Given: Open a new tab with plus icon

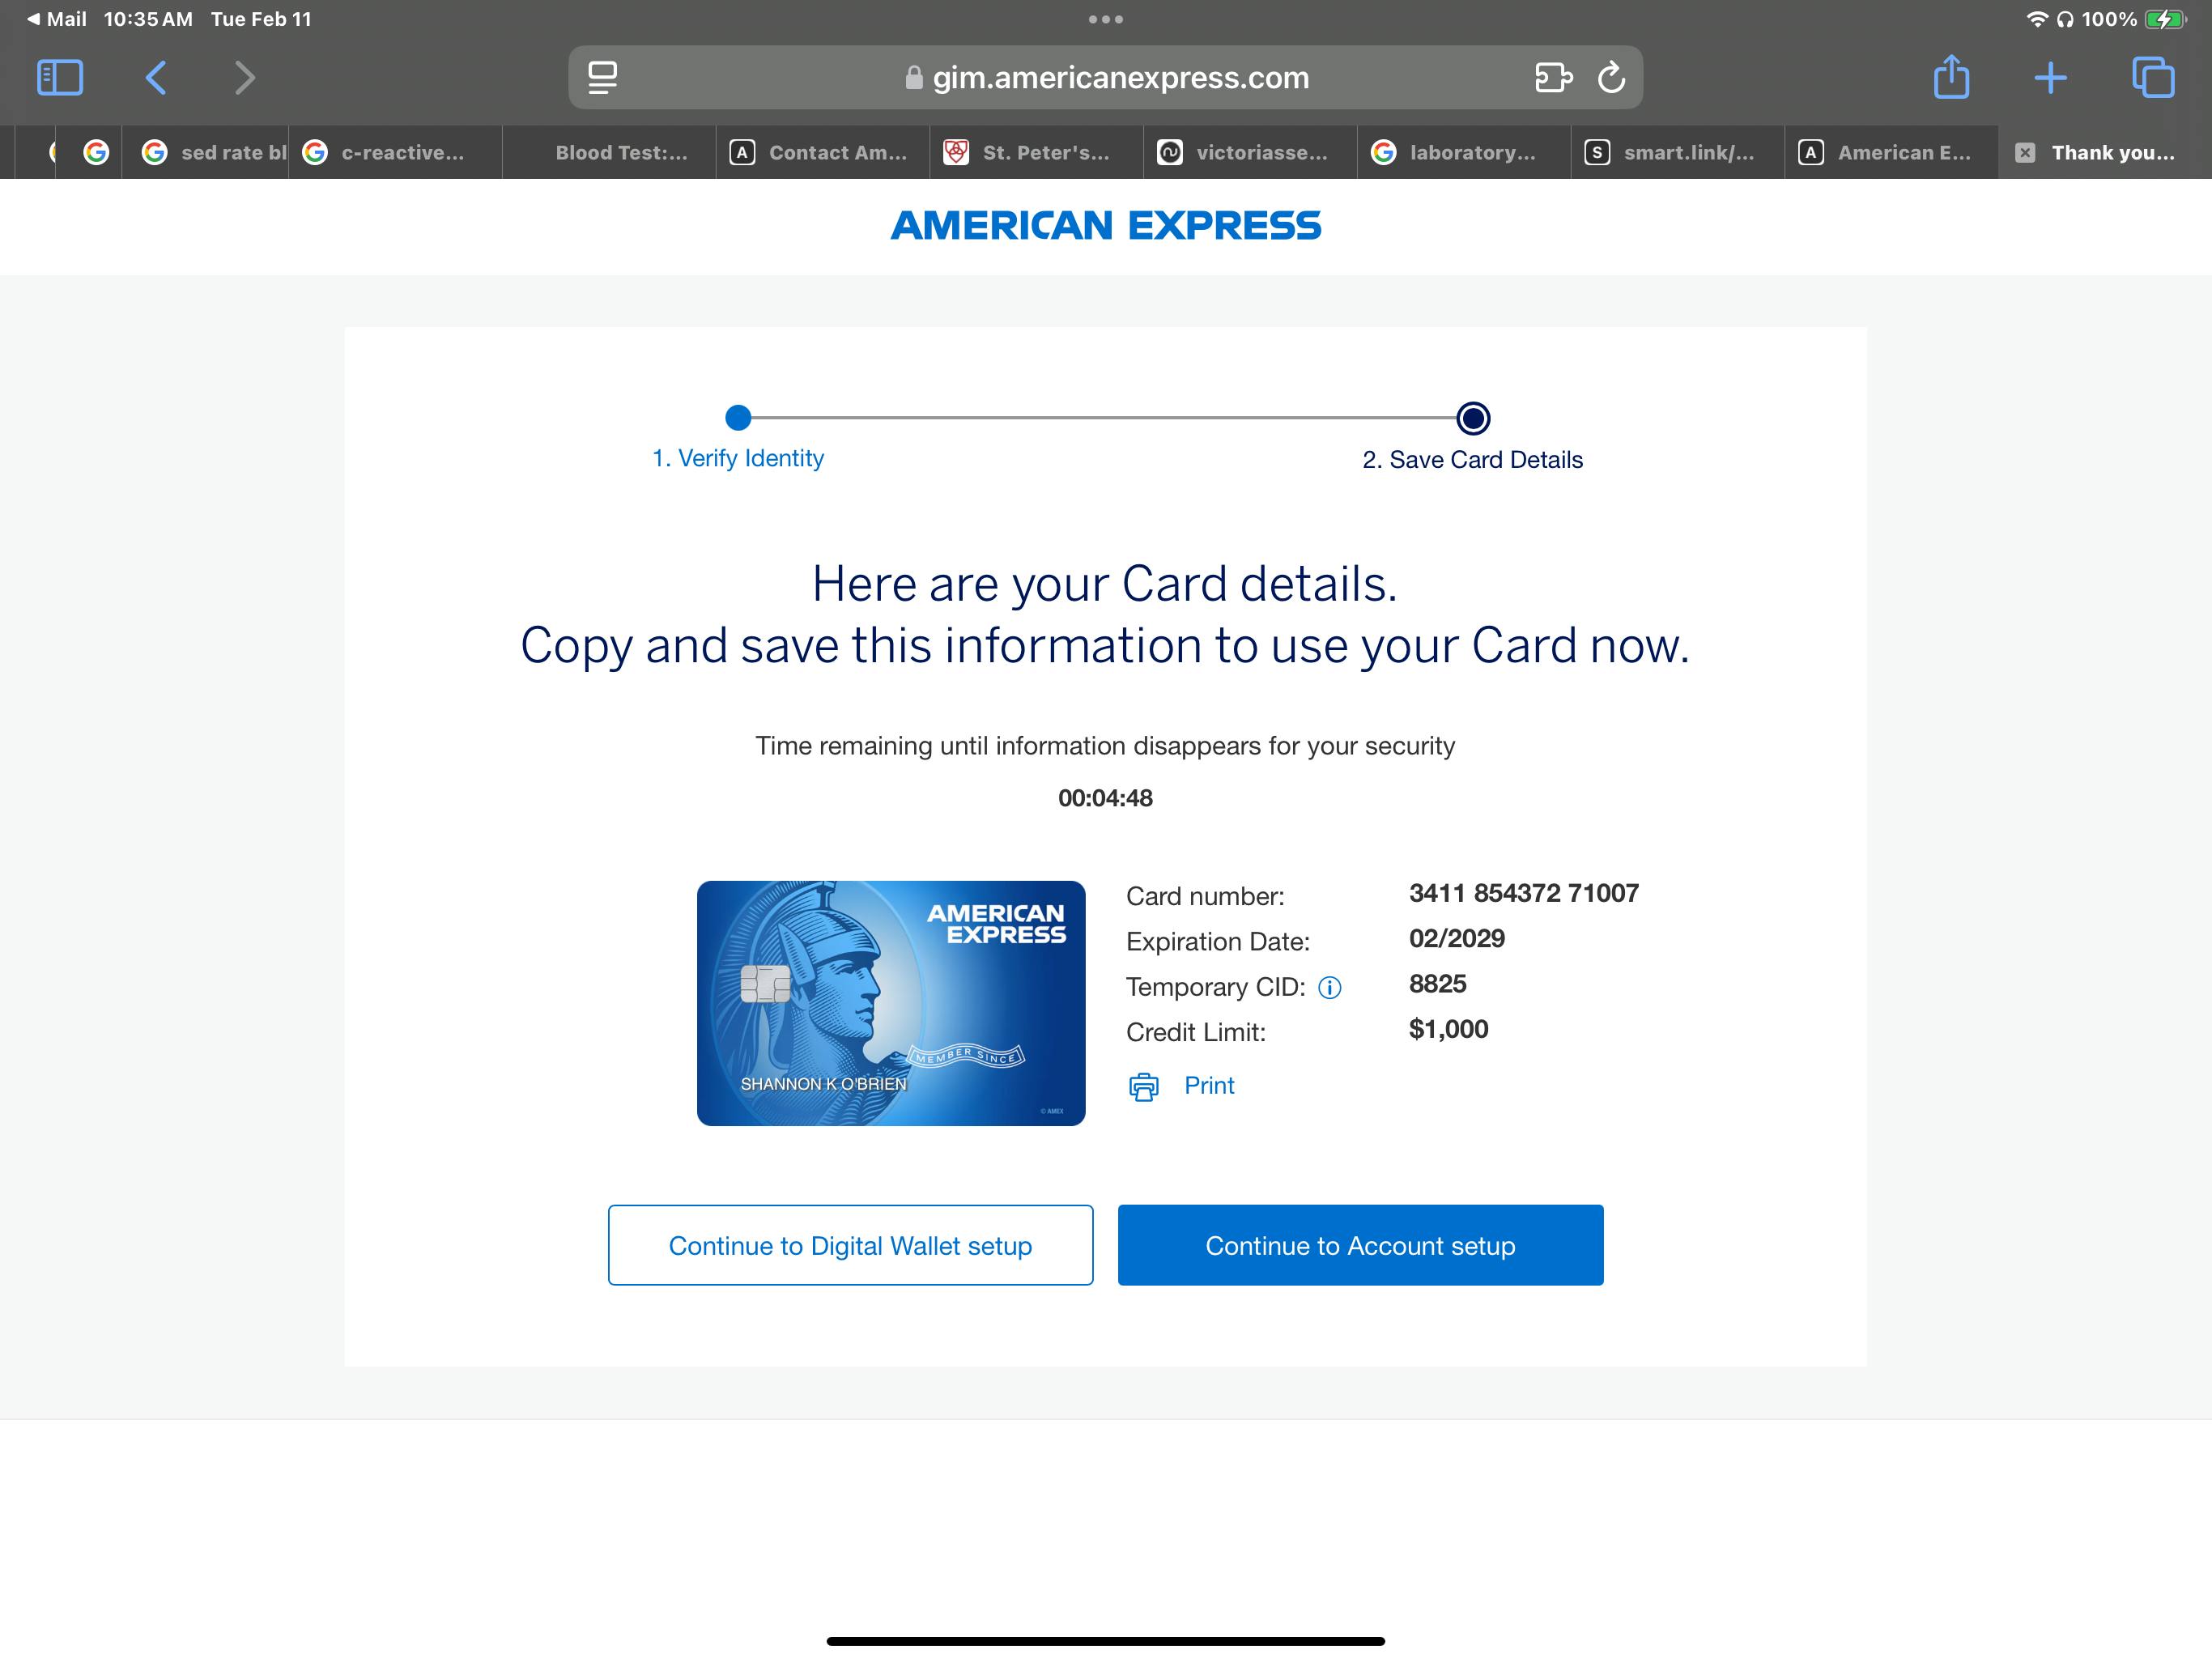Looking at the screenshot, I should click(x=2050, y=77).
